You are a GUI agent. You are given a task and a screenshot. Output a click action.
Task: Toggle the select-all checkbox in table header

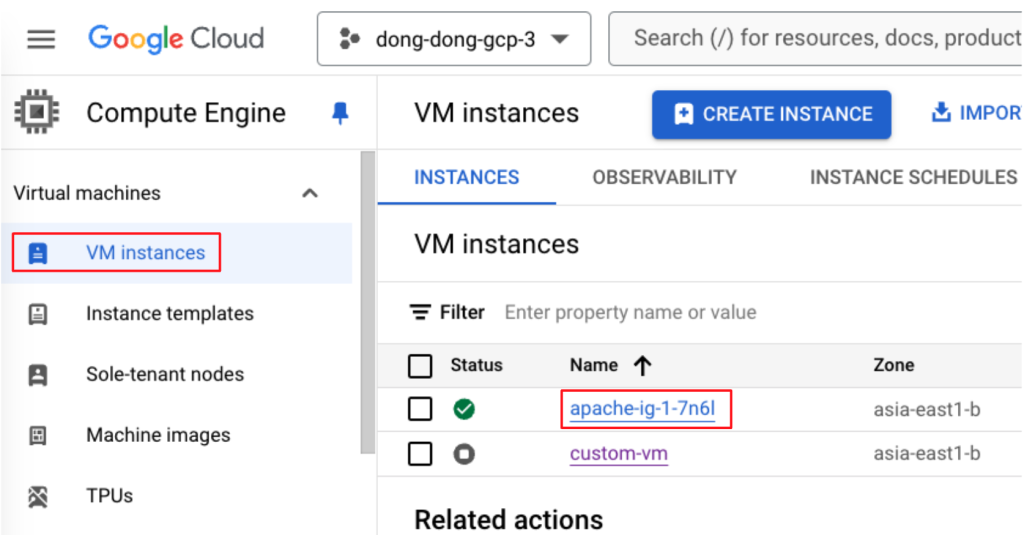[x=420, y=366]
